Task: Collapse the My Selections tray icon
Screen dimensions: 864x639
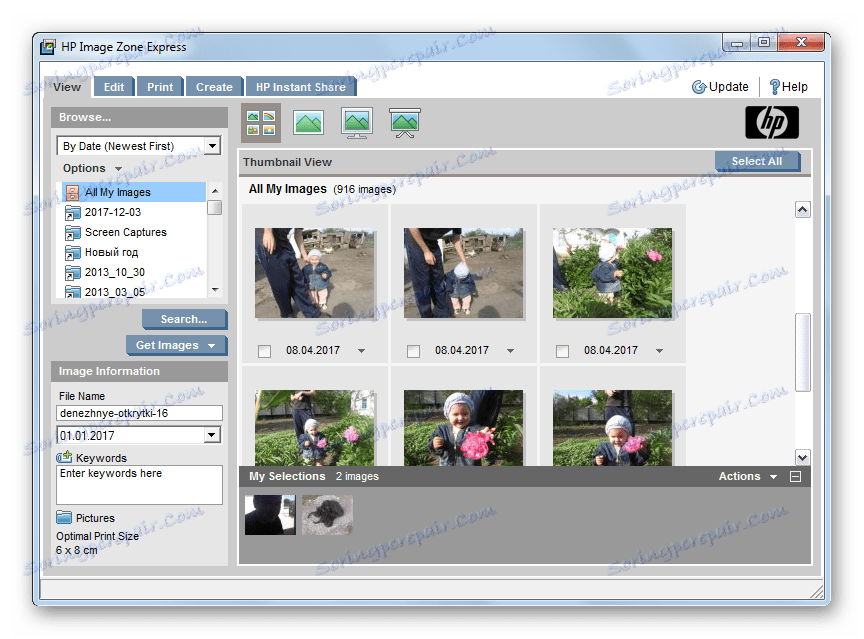Action: (x=795, y=476)
